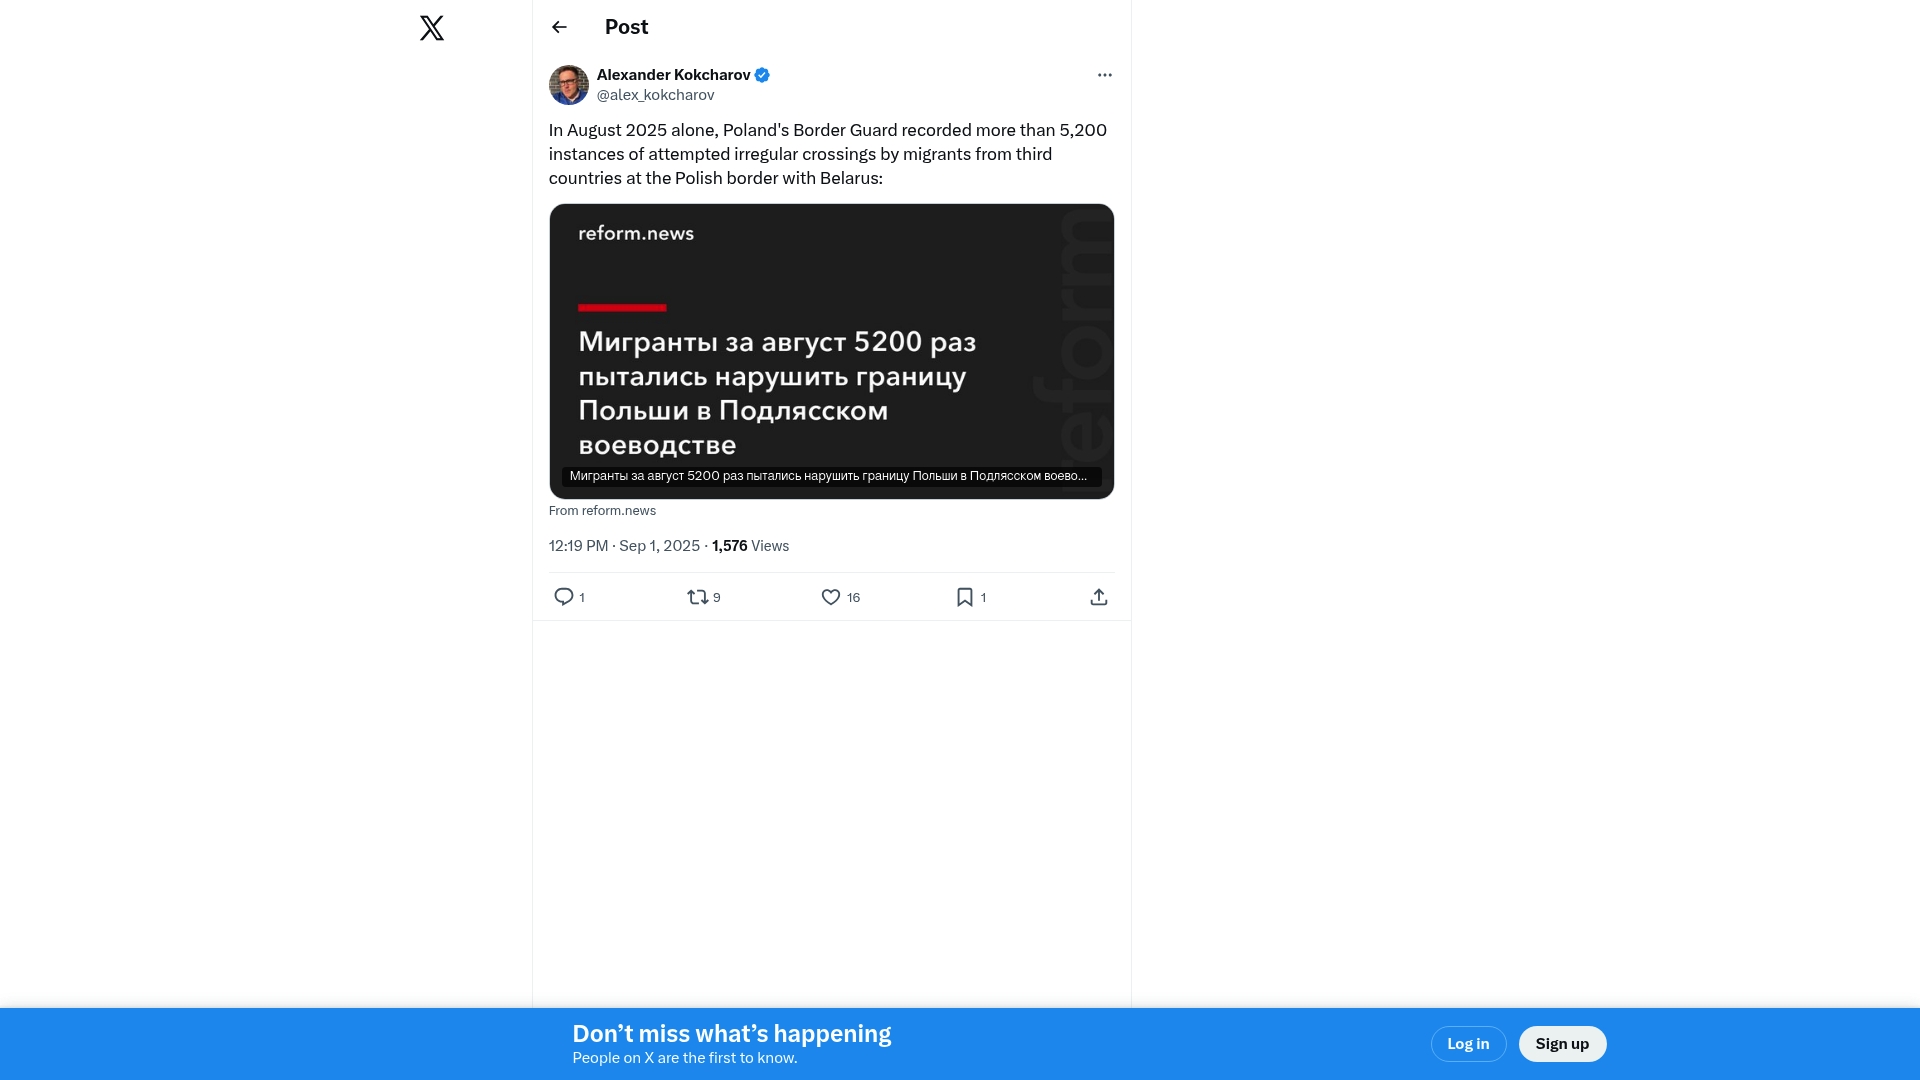1920x1080 pixels.
Task: Click the X logo icon
Action: (x=432, y=28)
